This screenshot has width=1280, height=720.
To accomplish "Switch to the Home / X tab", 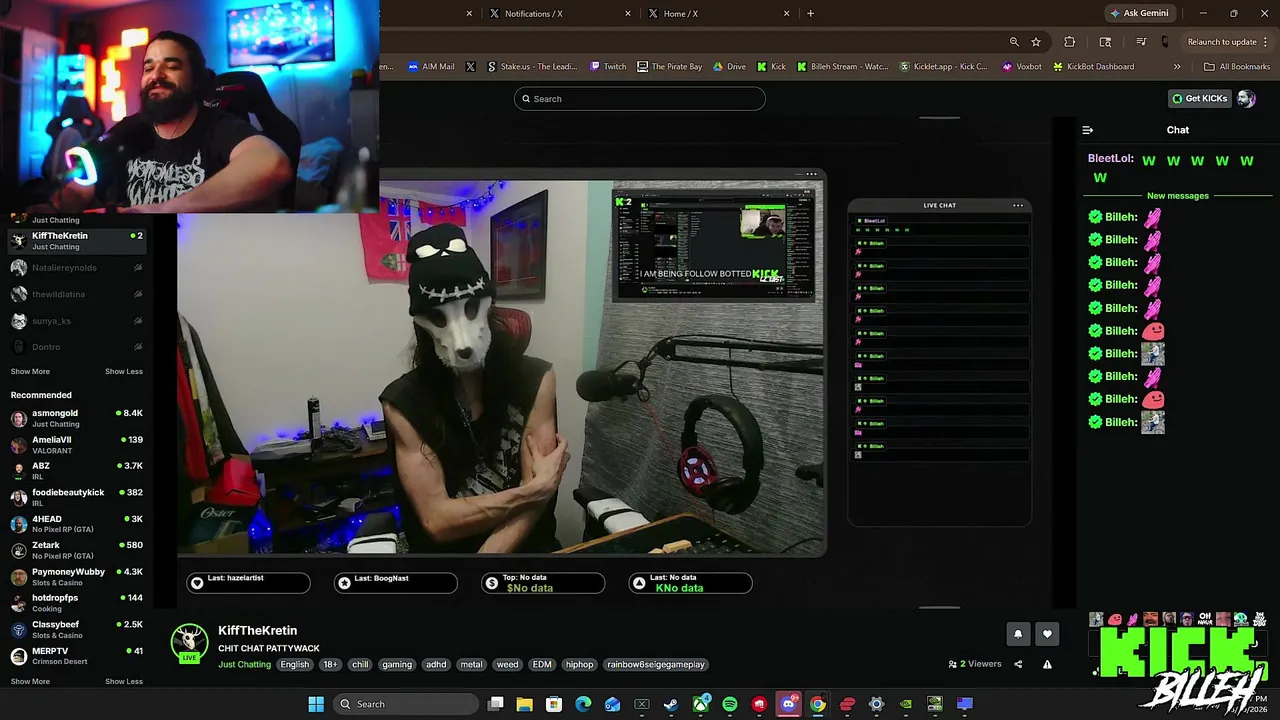I will [x=720, y=13].
